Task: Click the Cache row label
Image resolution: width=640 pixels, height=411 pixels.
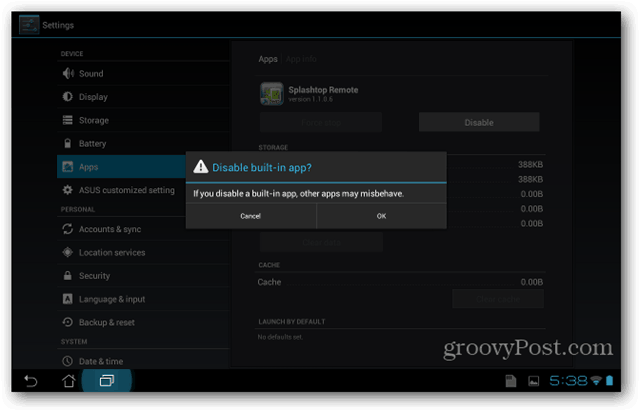Action: pos(269,282)
